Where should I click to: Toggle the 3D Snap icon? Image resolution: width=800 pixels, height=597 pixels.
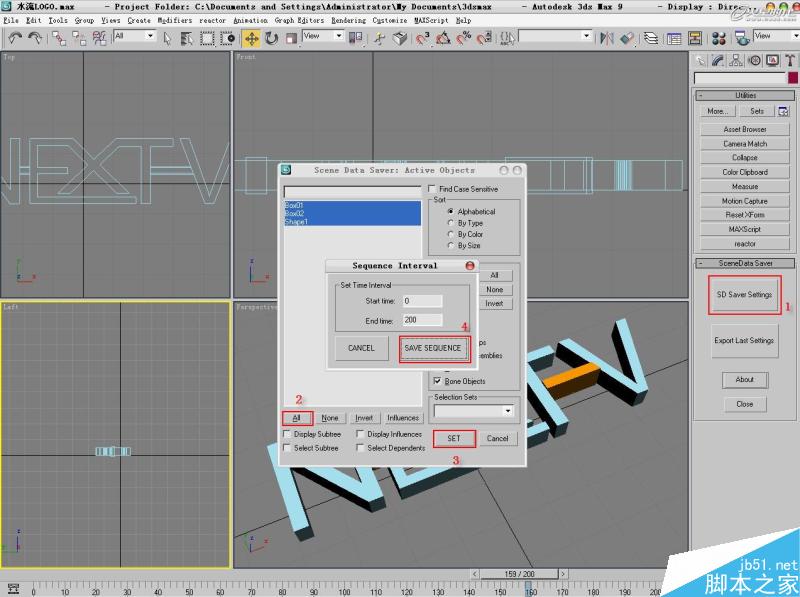[422, 37]
